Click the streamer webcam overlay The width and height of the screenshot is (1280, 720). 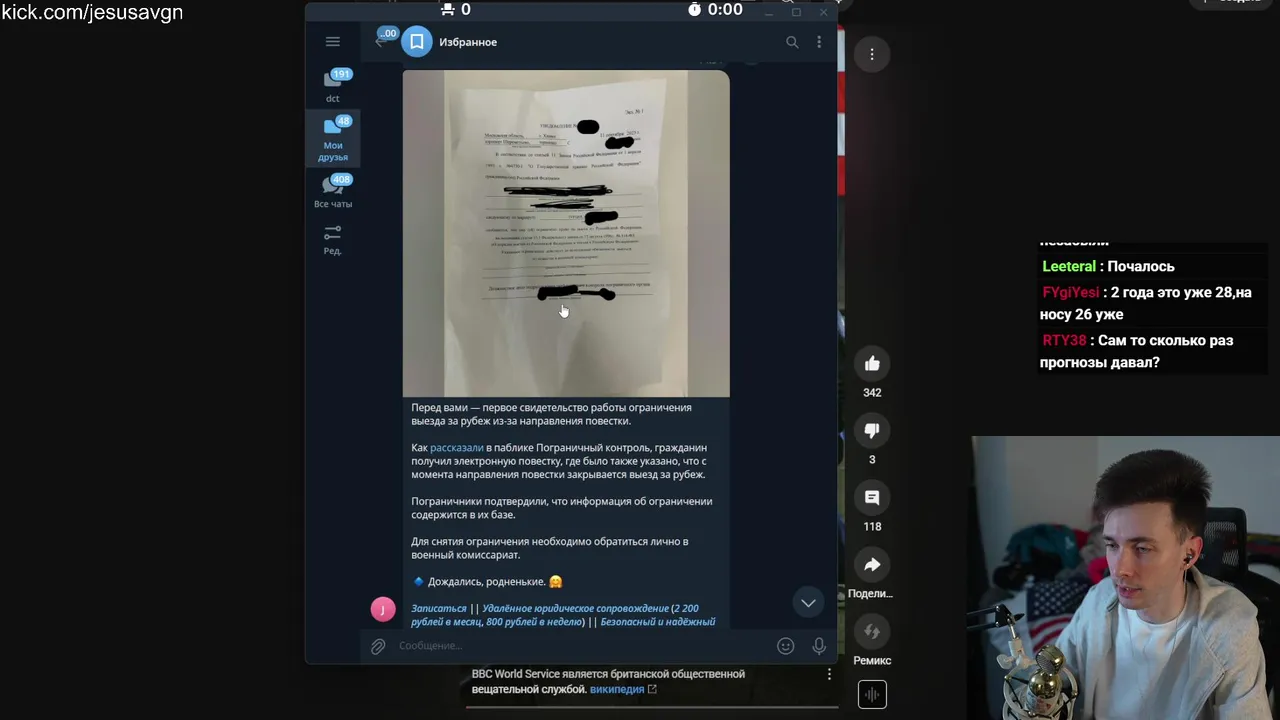click(x=1126, y=578)
